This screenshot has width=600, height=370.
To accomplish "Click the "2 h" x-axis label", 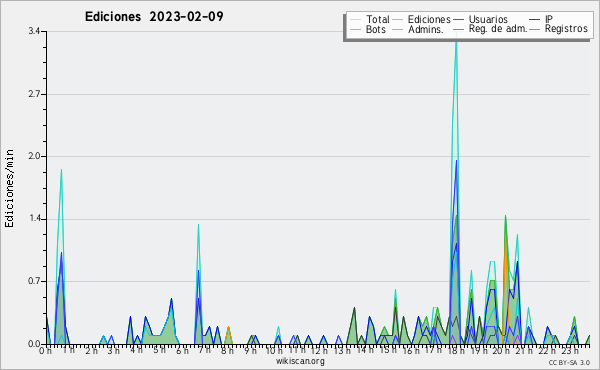I will (x=91, y=351).
